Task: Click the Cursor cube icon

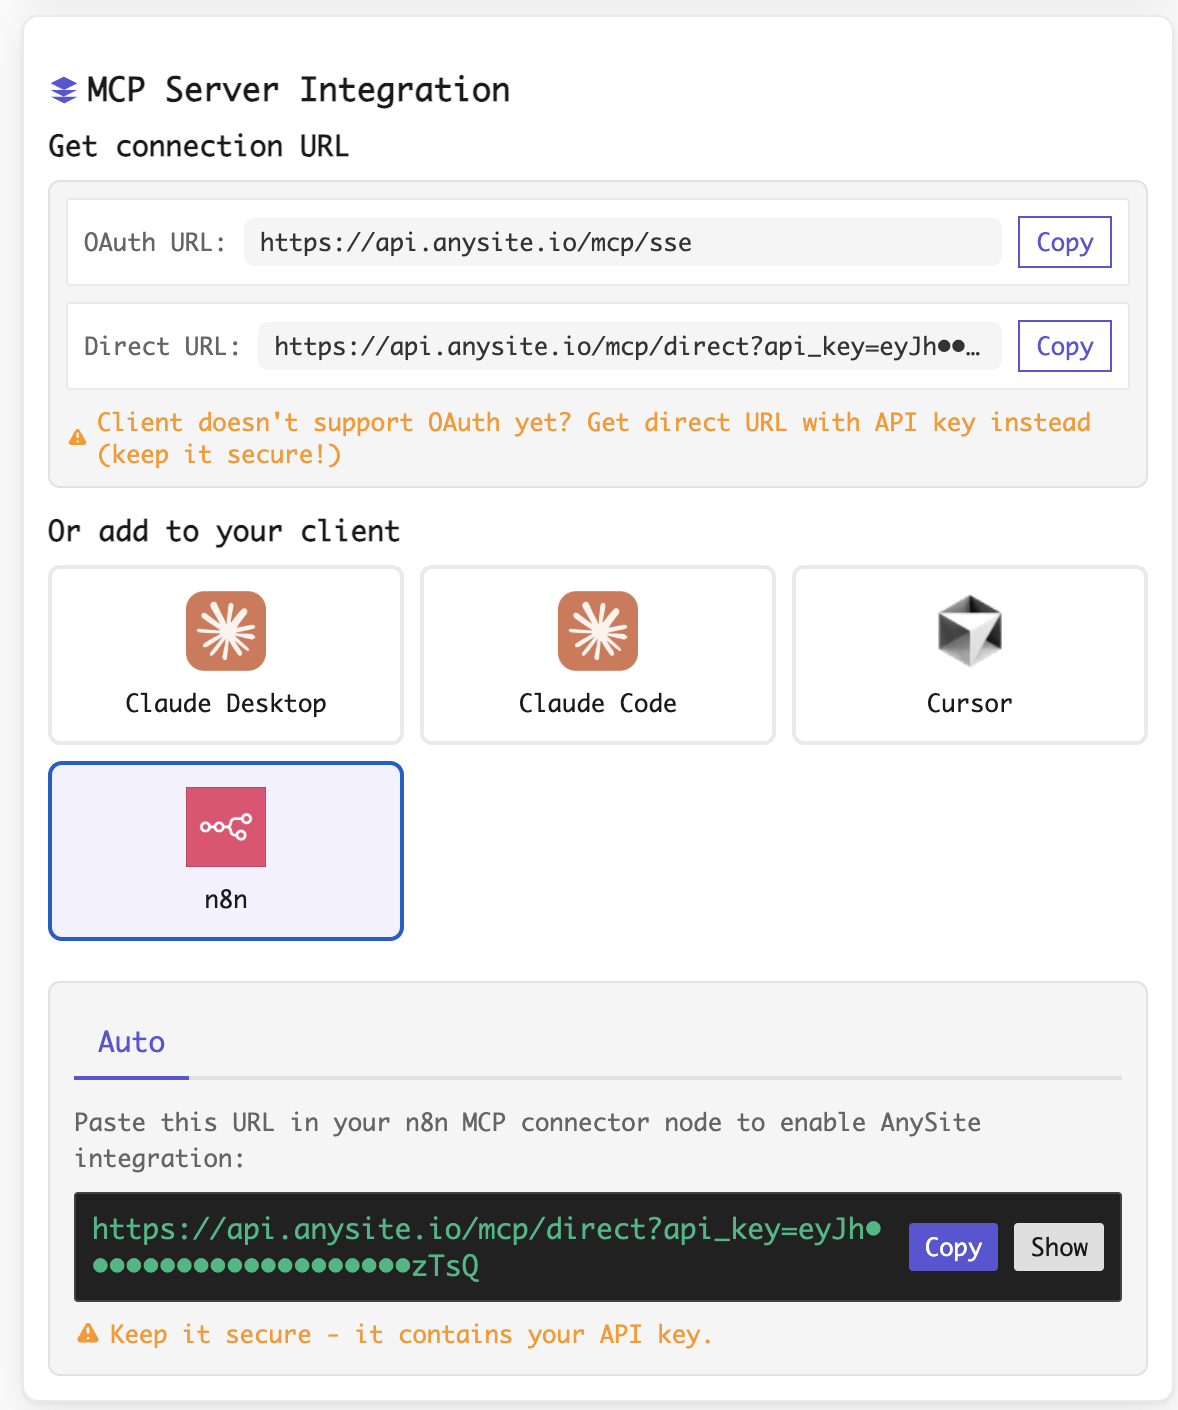Action: tap(968, 631)
